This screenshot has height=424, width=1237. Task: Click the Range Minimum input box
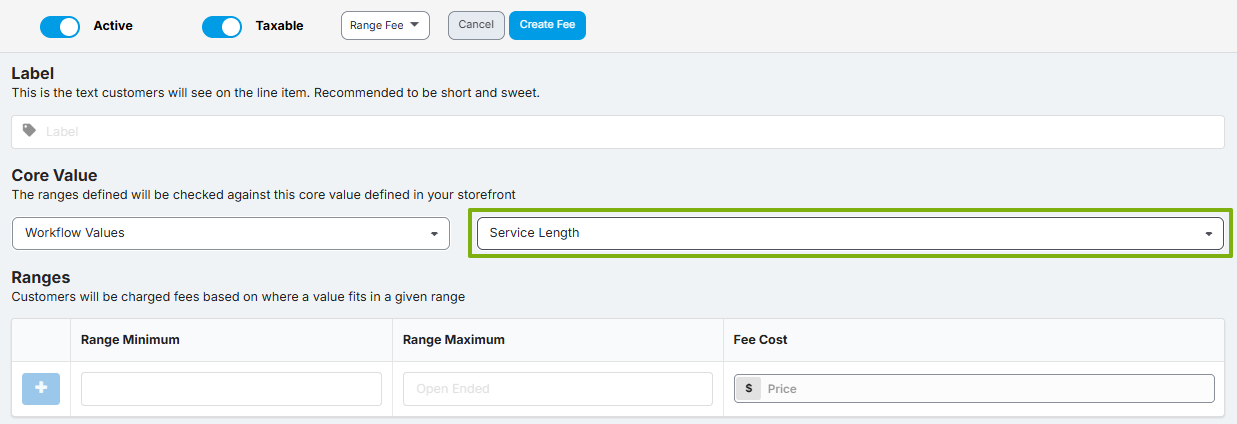click(231, 389)
